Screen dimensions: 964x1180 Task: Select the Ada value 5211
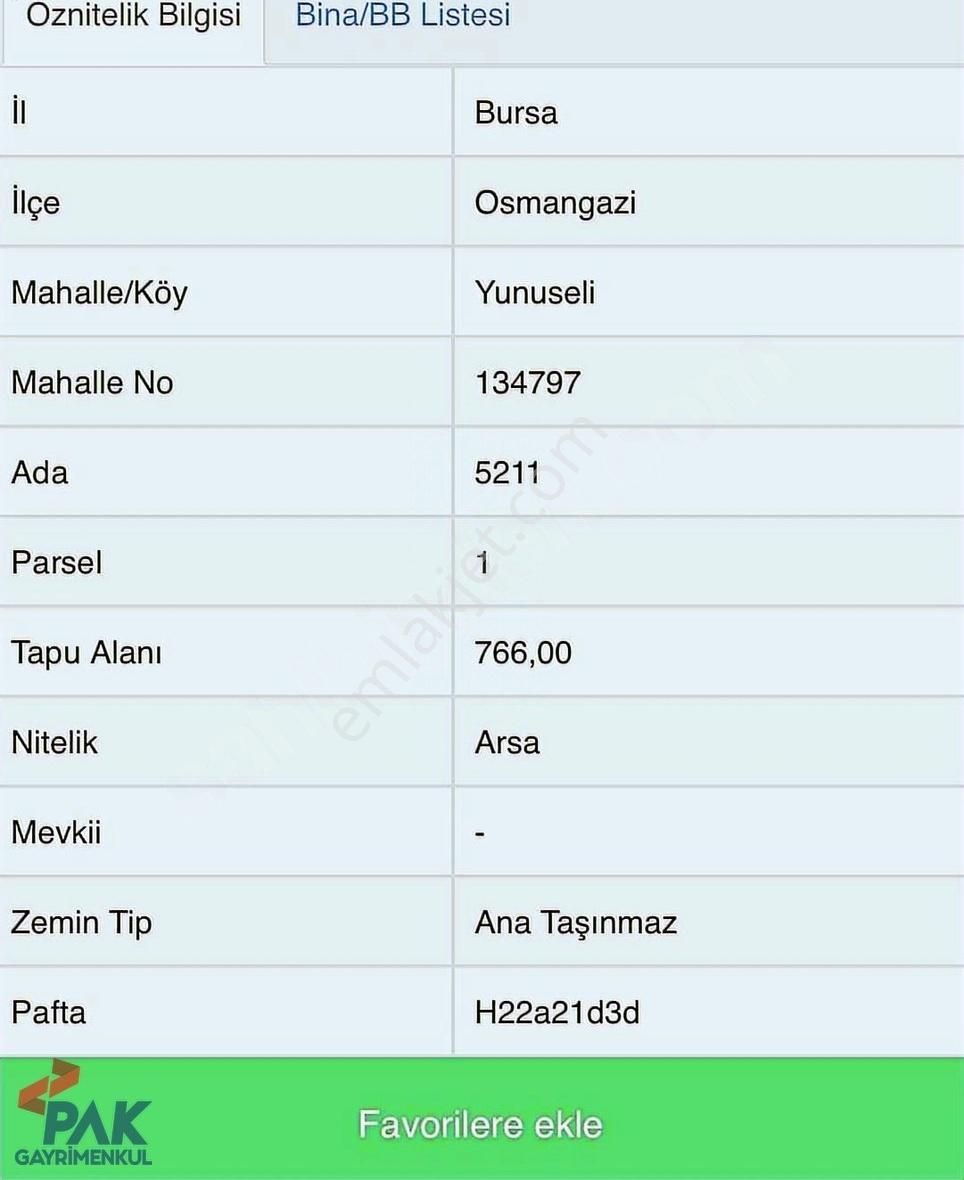tap(507, 473)
